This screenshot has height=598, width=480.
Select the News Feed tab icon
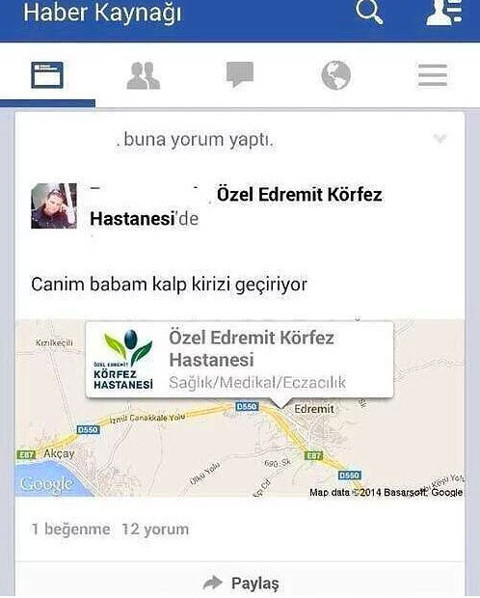47,75
